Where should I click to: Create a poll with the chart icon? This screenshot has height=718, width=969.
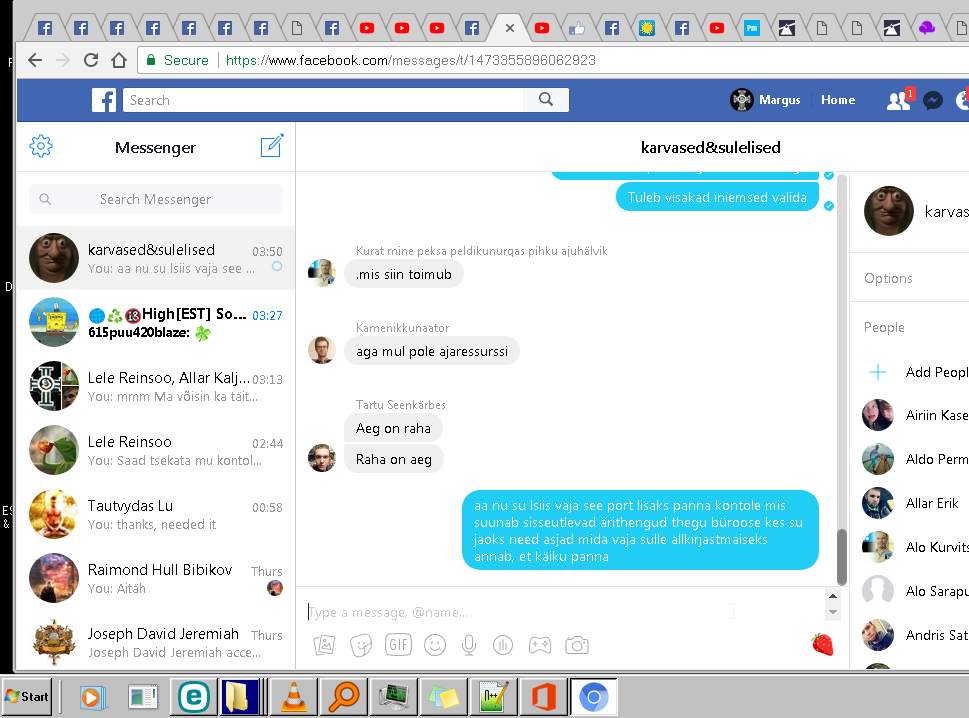503,646
